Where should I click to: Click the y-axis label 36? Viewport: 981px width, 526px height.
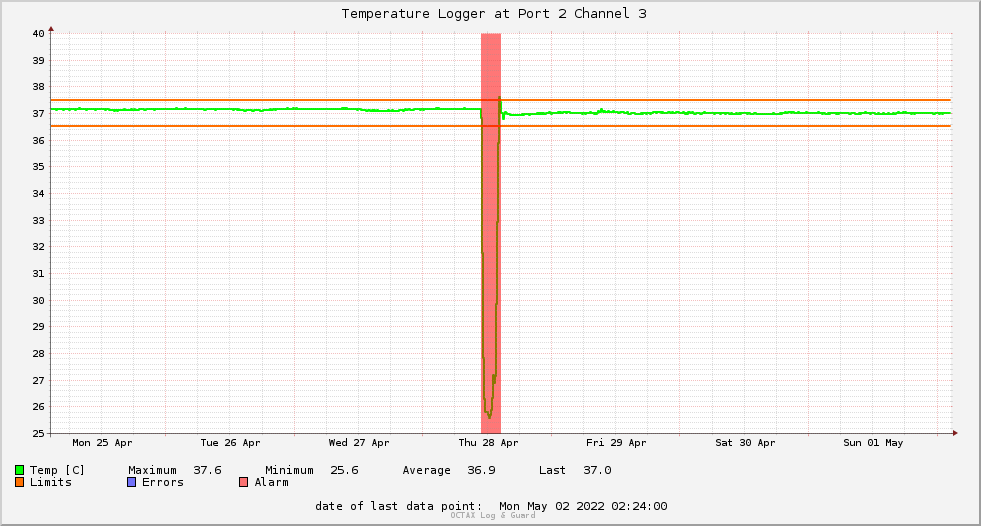39,141
